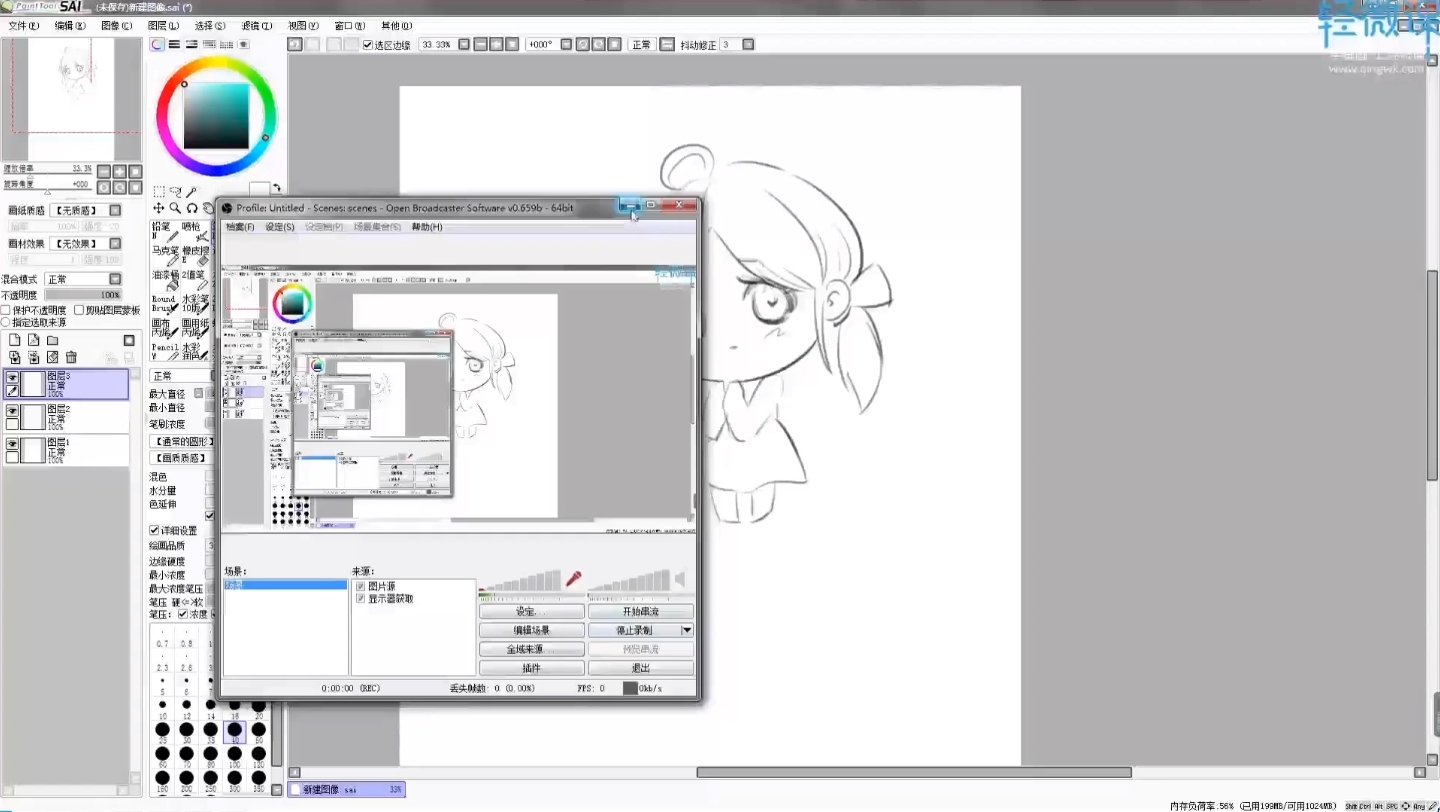Image resolution: width=1440 pixels, height=812 pixels.
Task: Select the 马克笔 marker brush tool
Action: click(165, 255)
